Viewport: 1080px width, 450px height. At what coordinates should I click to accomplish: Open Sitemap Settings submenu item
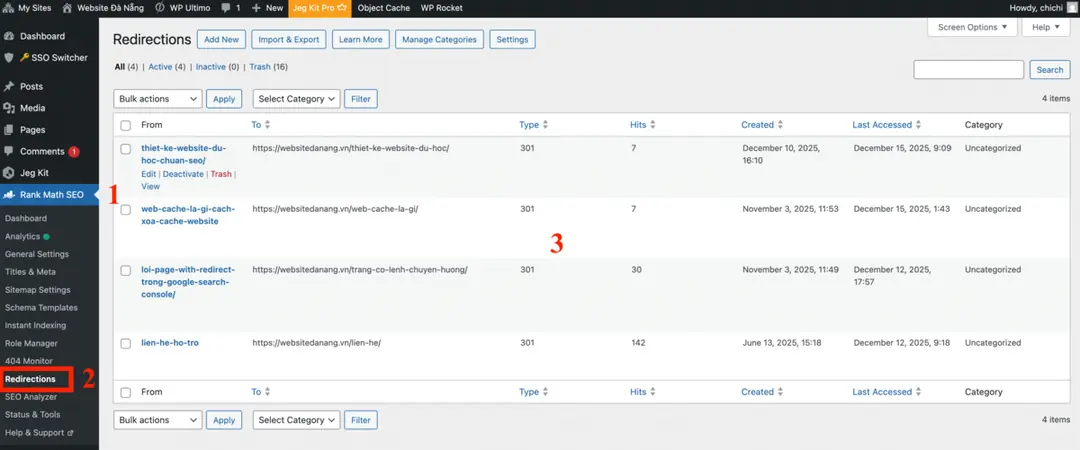[37, 290]
